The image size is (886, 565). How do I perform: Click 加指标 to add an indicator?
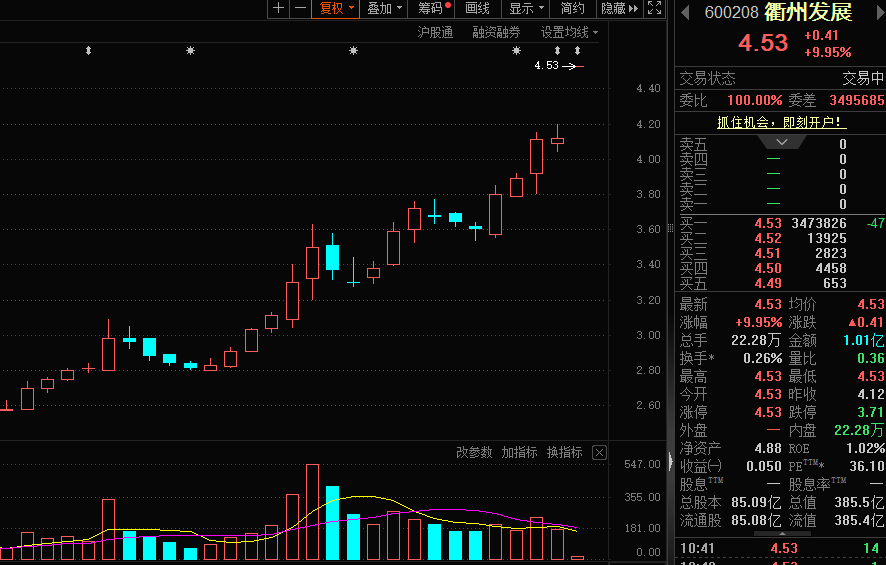519,453
